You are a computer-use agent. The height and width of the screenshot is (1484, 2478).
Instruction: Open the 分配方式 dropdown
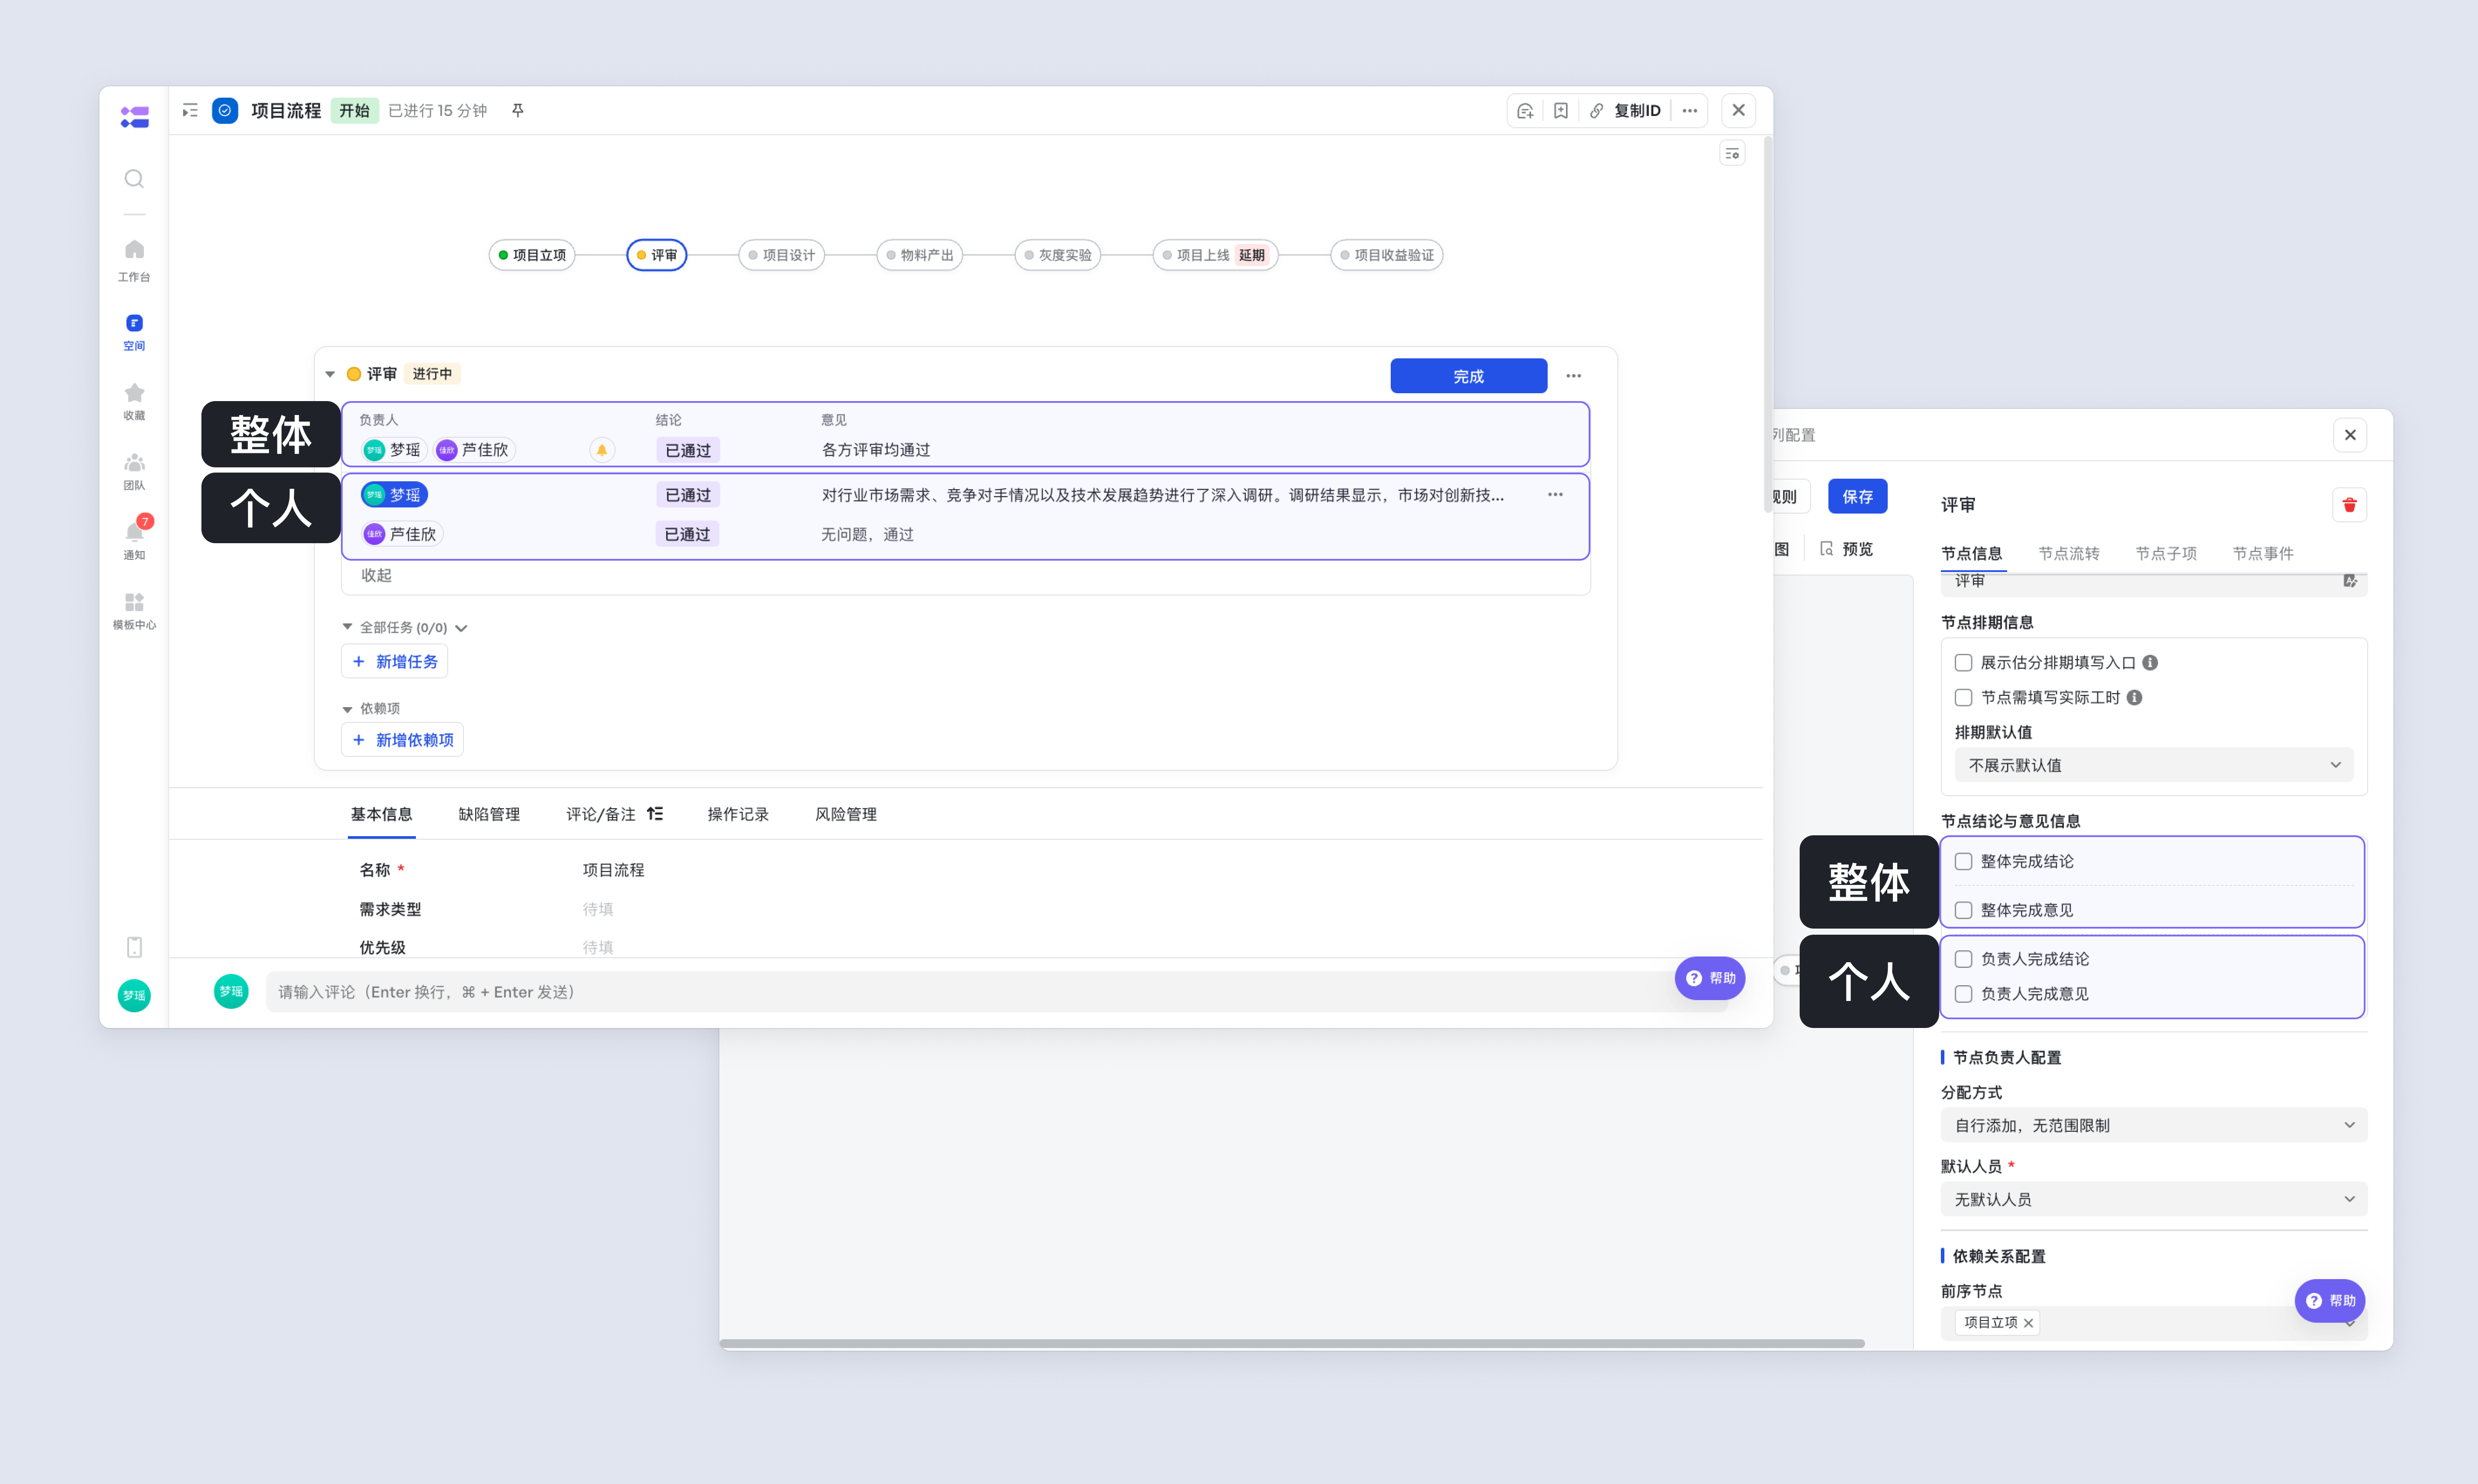[2154, 1126]
